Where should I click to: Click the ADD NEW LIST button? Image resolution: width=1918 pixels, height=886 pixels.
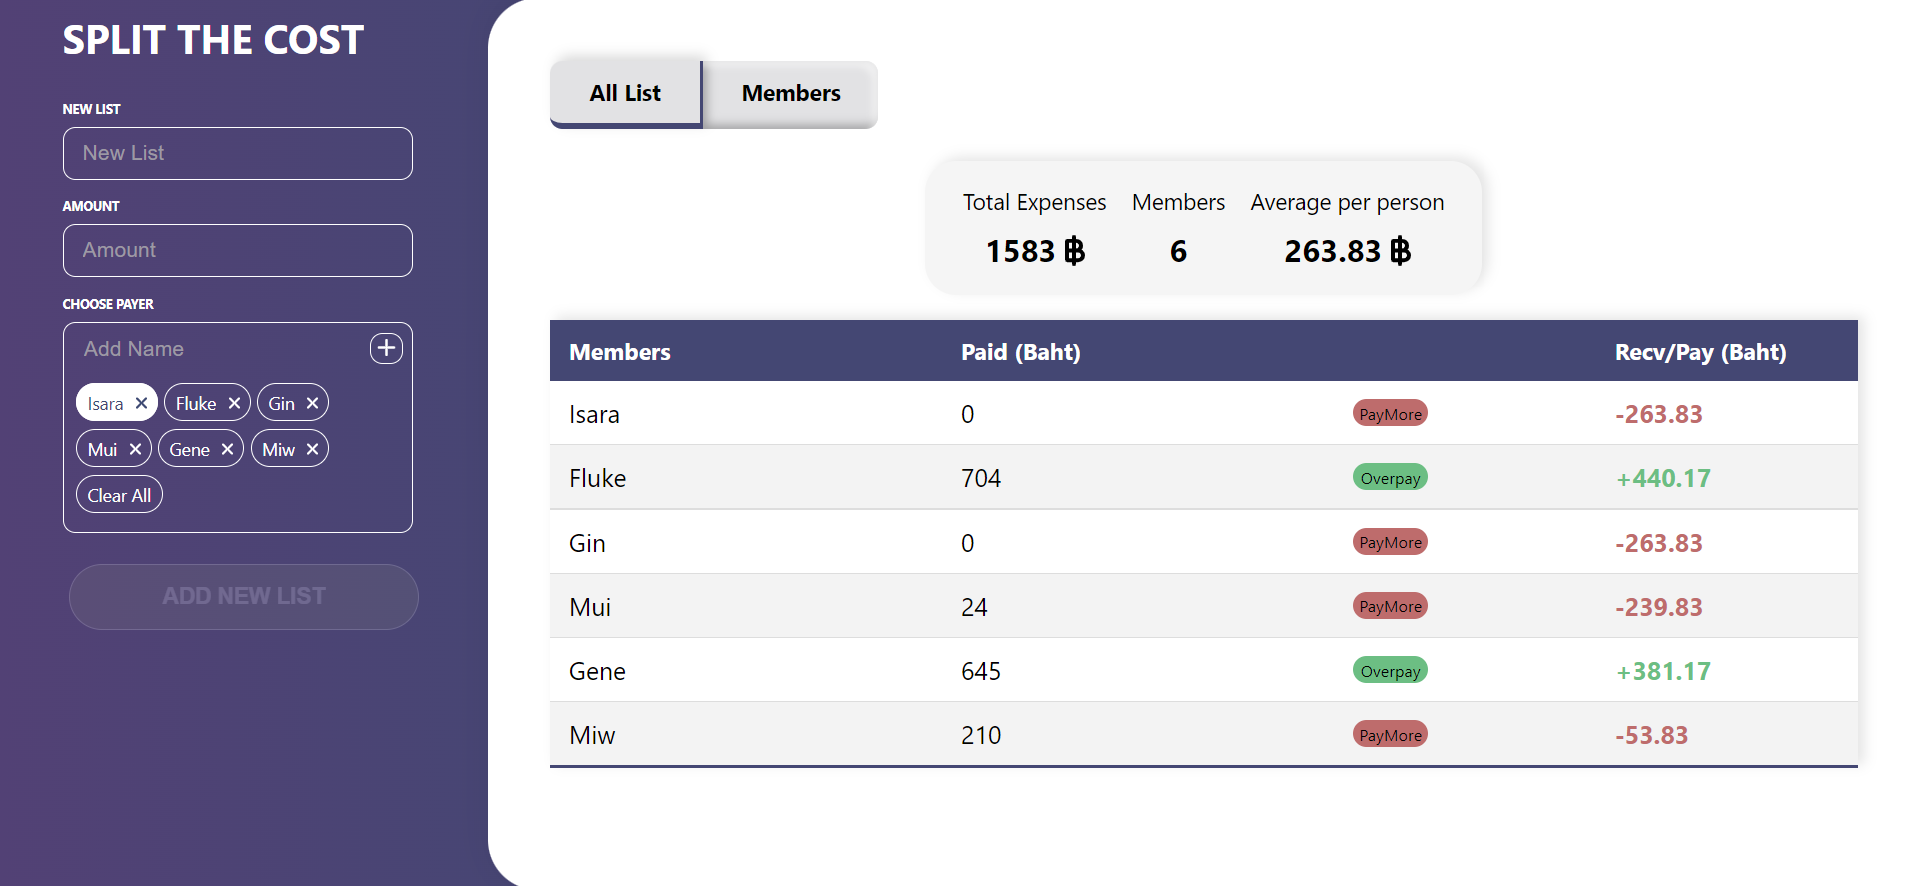[x=244, y=596]
